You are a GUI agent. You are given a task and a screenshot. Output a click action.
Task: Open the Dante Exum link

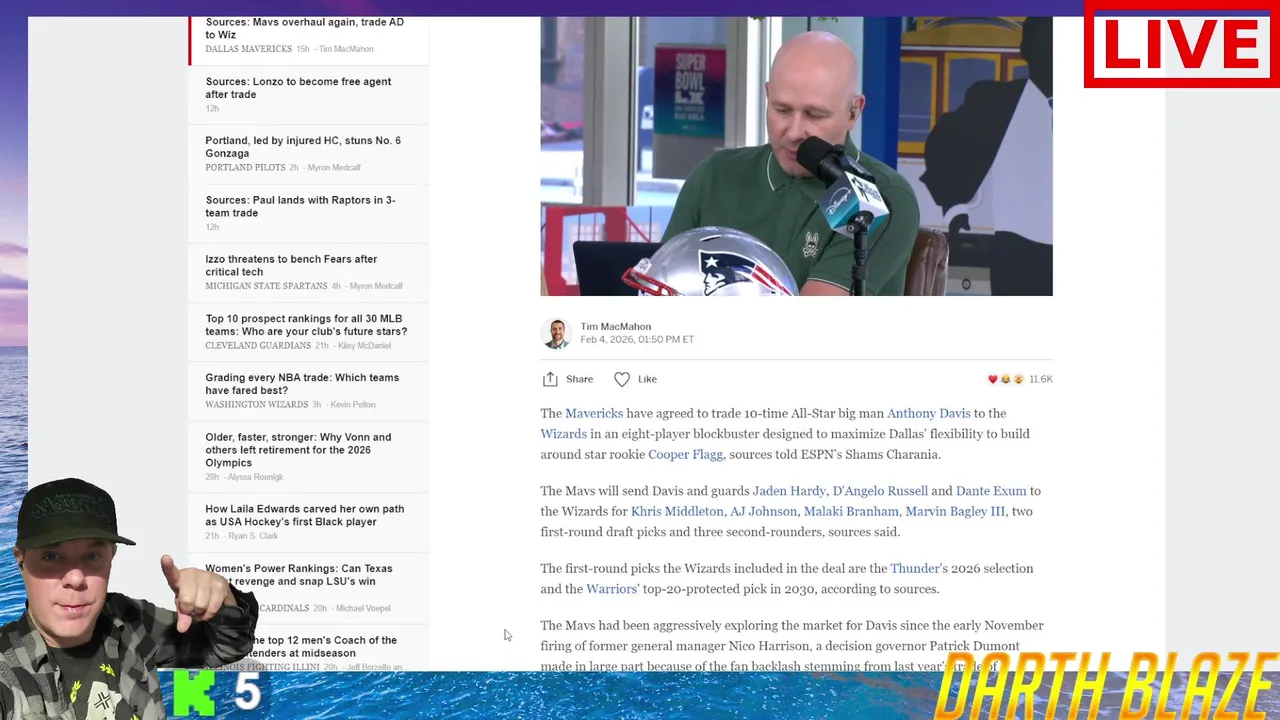click(991, 491)
